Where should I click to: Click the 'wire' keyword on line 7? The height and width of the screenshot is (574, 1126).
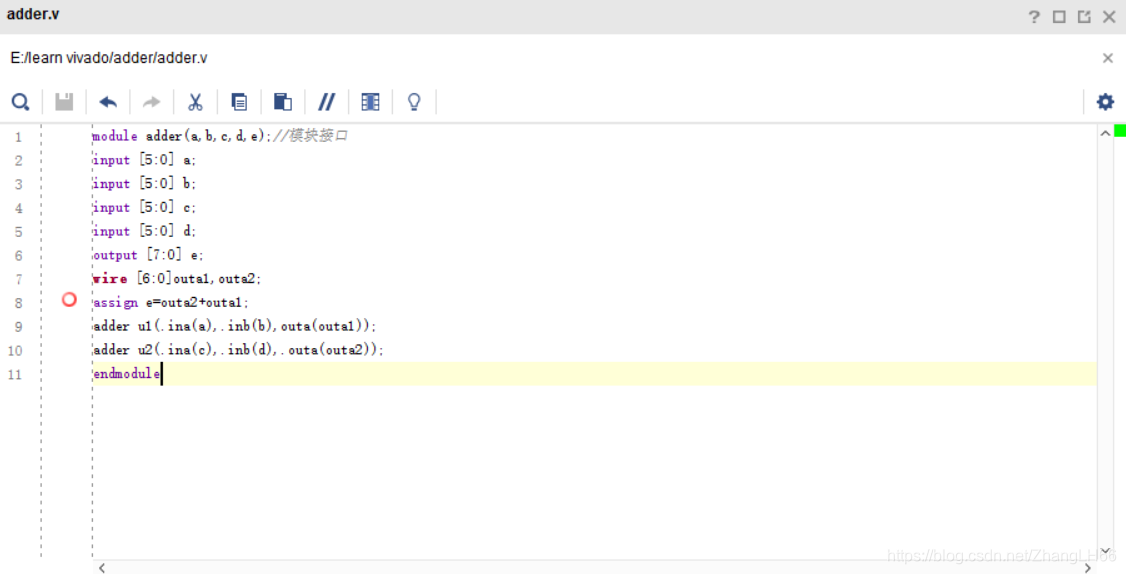pos(110,278)
